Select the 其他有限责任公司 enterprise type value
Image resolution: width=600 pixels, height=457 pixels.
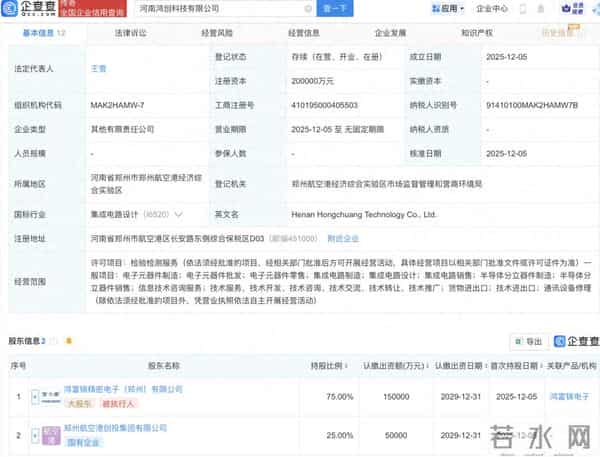pos(122,129)
